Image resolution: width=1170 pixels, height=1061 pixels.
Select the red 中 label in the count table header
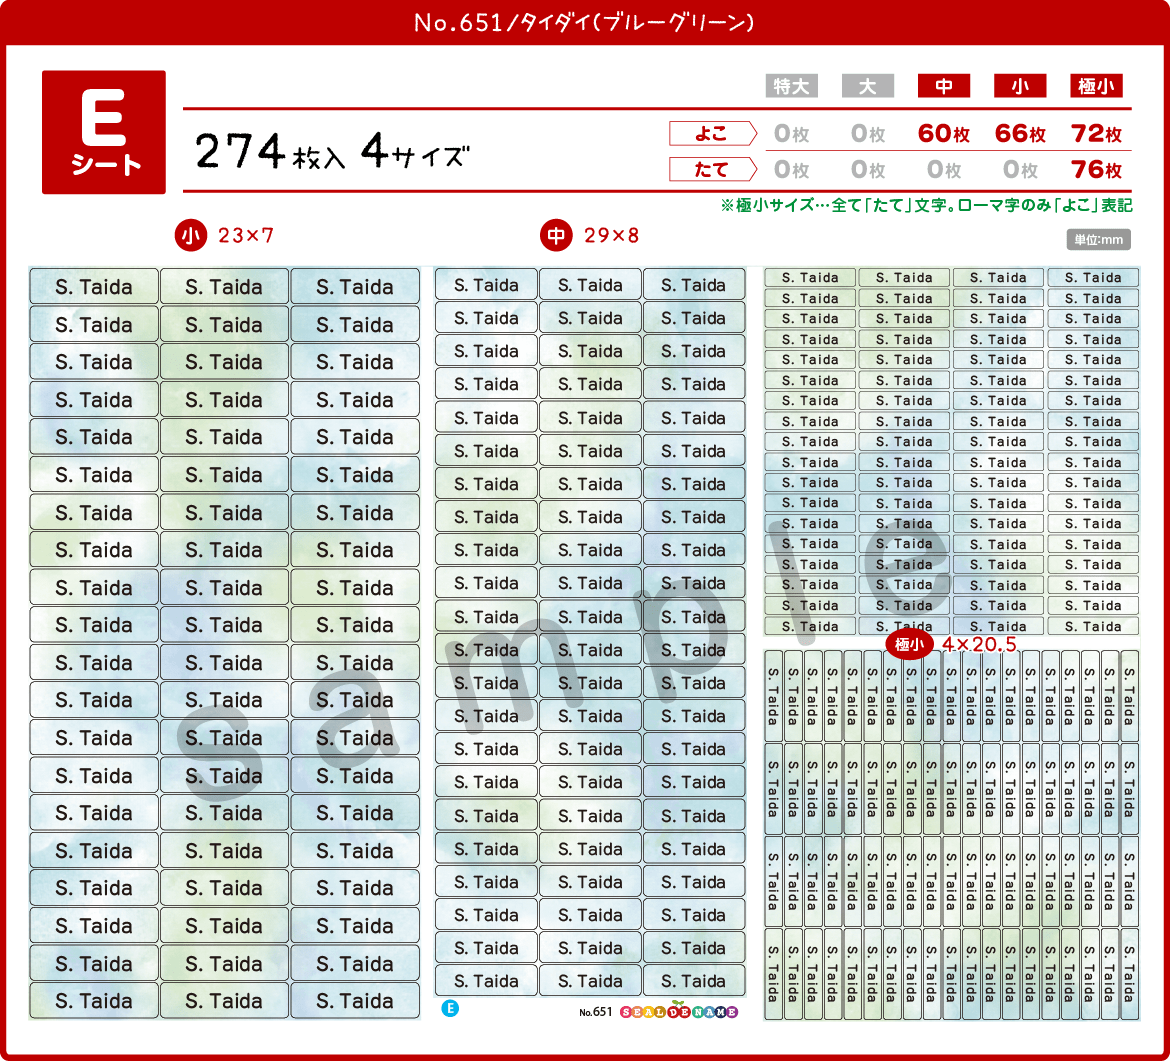point(944,86)
